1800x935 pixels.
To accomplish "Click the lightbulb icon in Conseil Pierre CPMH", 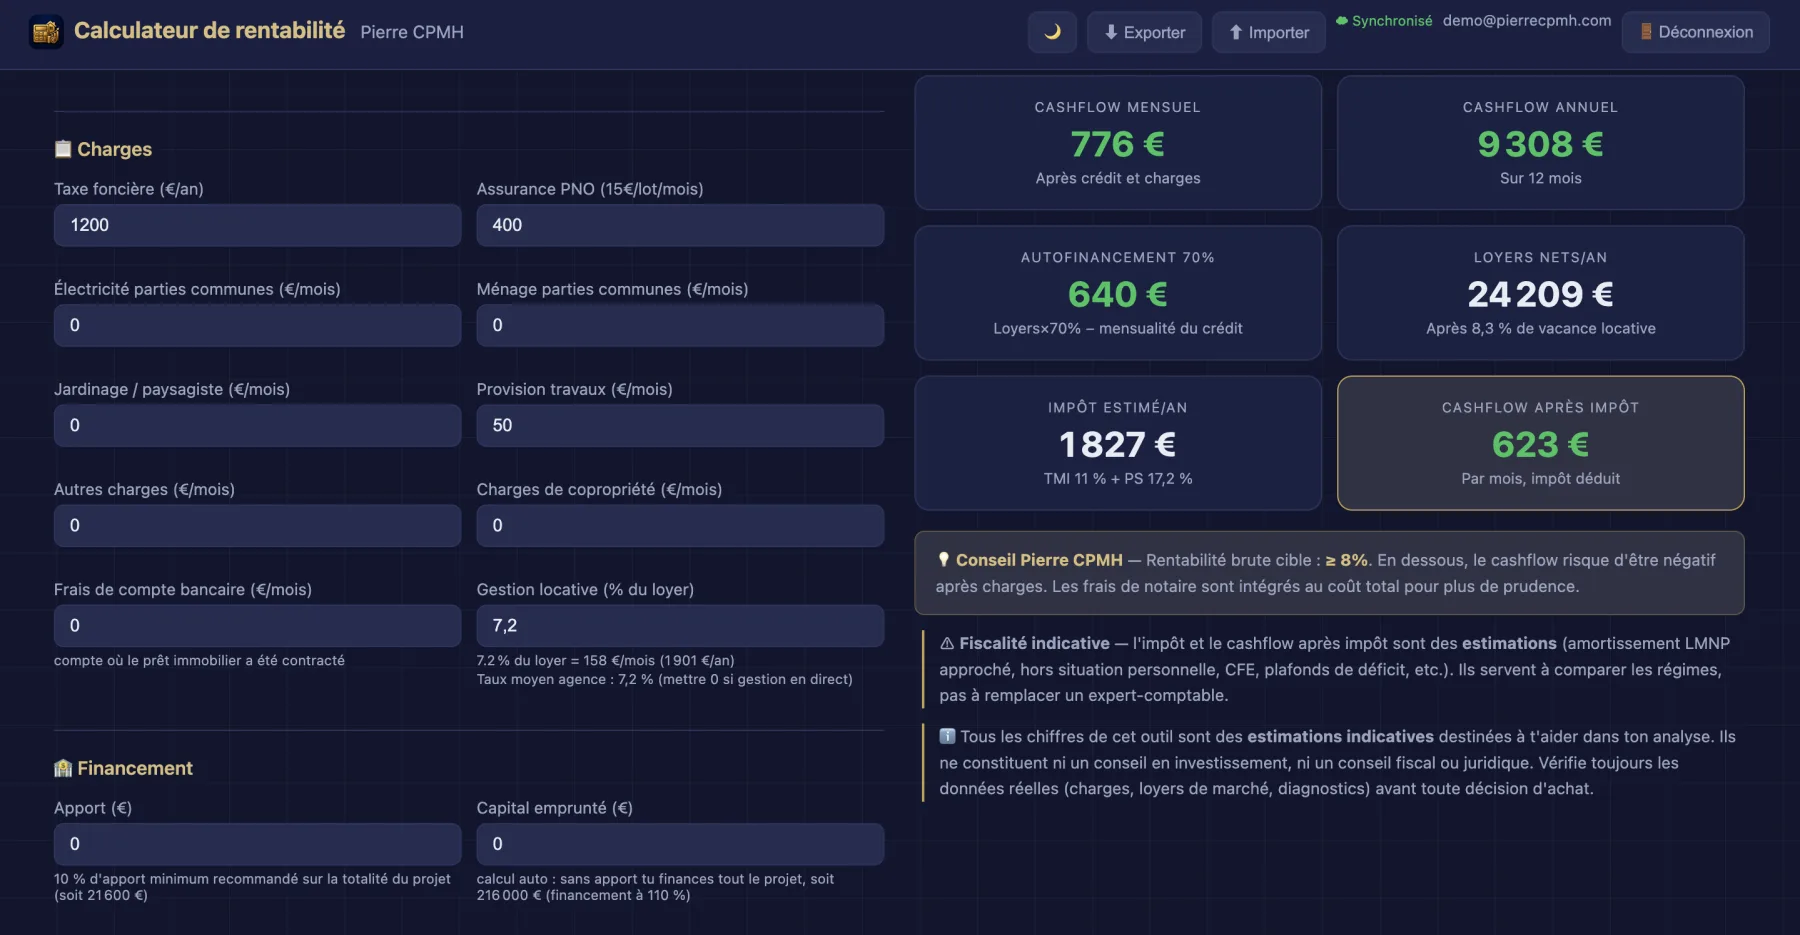I will (943, 560).
